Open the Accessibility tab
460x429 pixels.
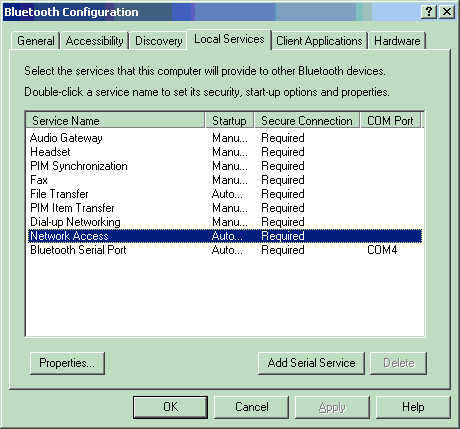[94, 41]
